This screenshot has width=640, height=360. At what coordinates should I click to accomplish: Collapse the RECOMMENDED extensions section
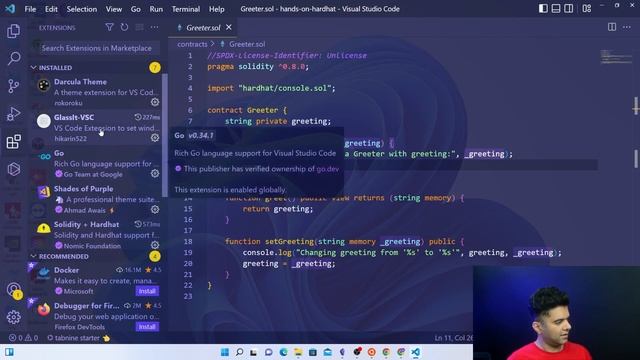coord(64,256)
